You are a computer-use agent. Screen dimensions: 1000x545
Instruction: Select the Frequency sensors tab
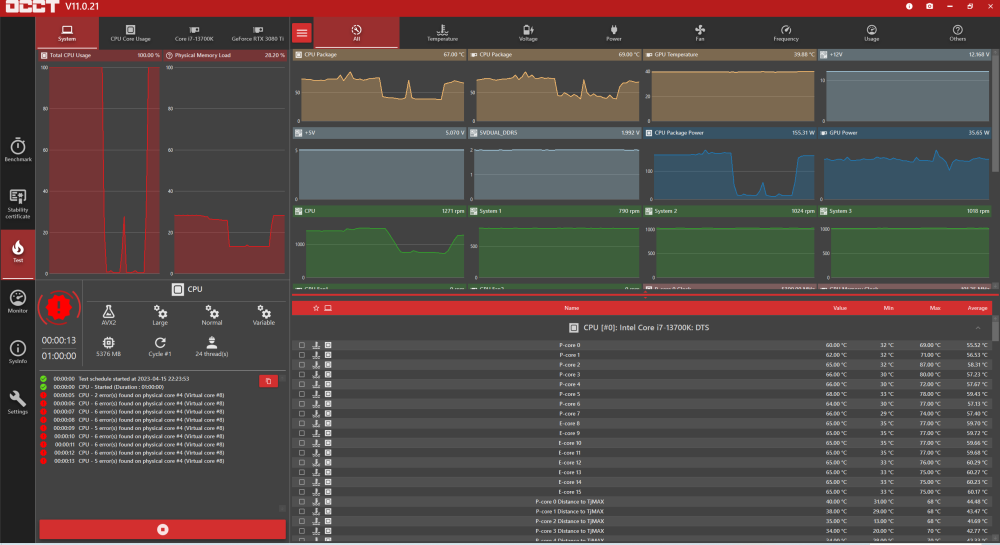[786, 33]
